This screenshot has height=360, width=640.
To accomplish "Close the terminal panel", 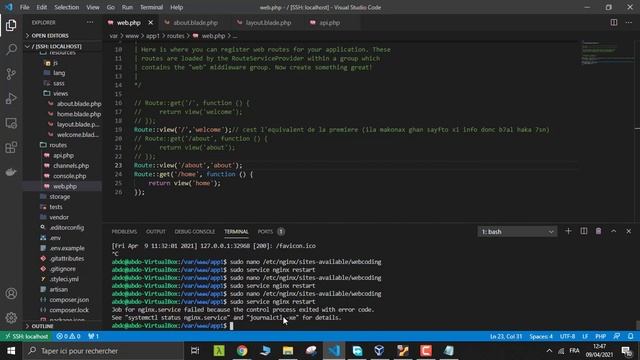I will pos(629,231).
